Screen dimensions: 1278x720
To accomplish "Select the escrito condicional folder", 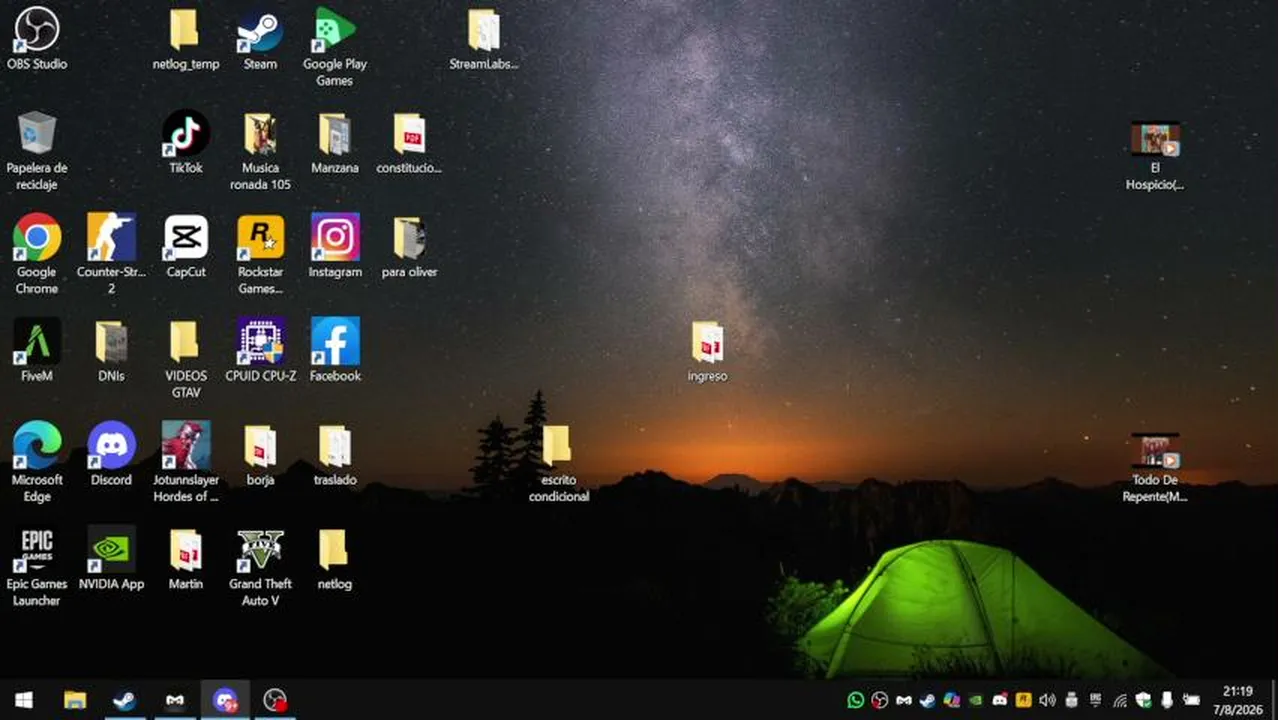I will [x=558, y=463].
